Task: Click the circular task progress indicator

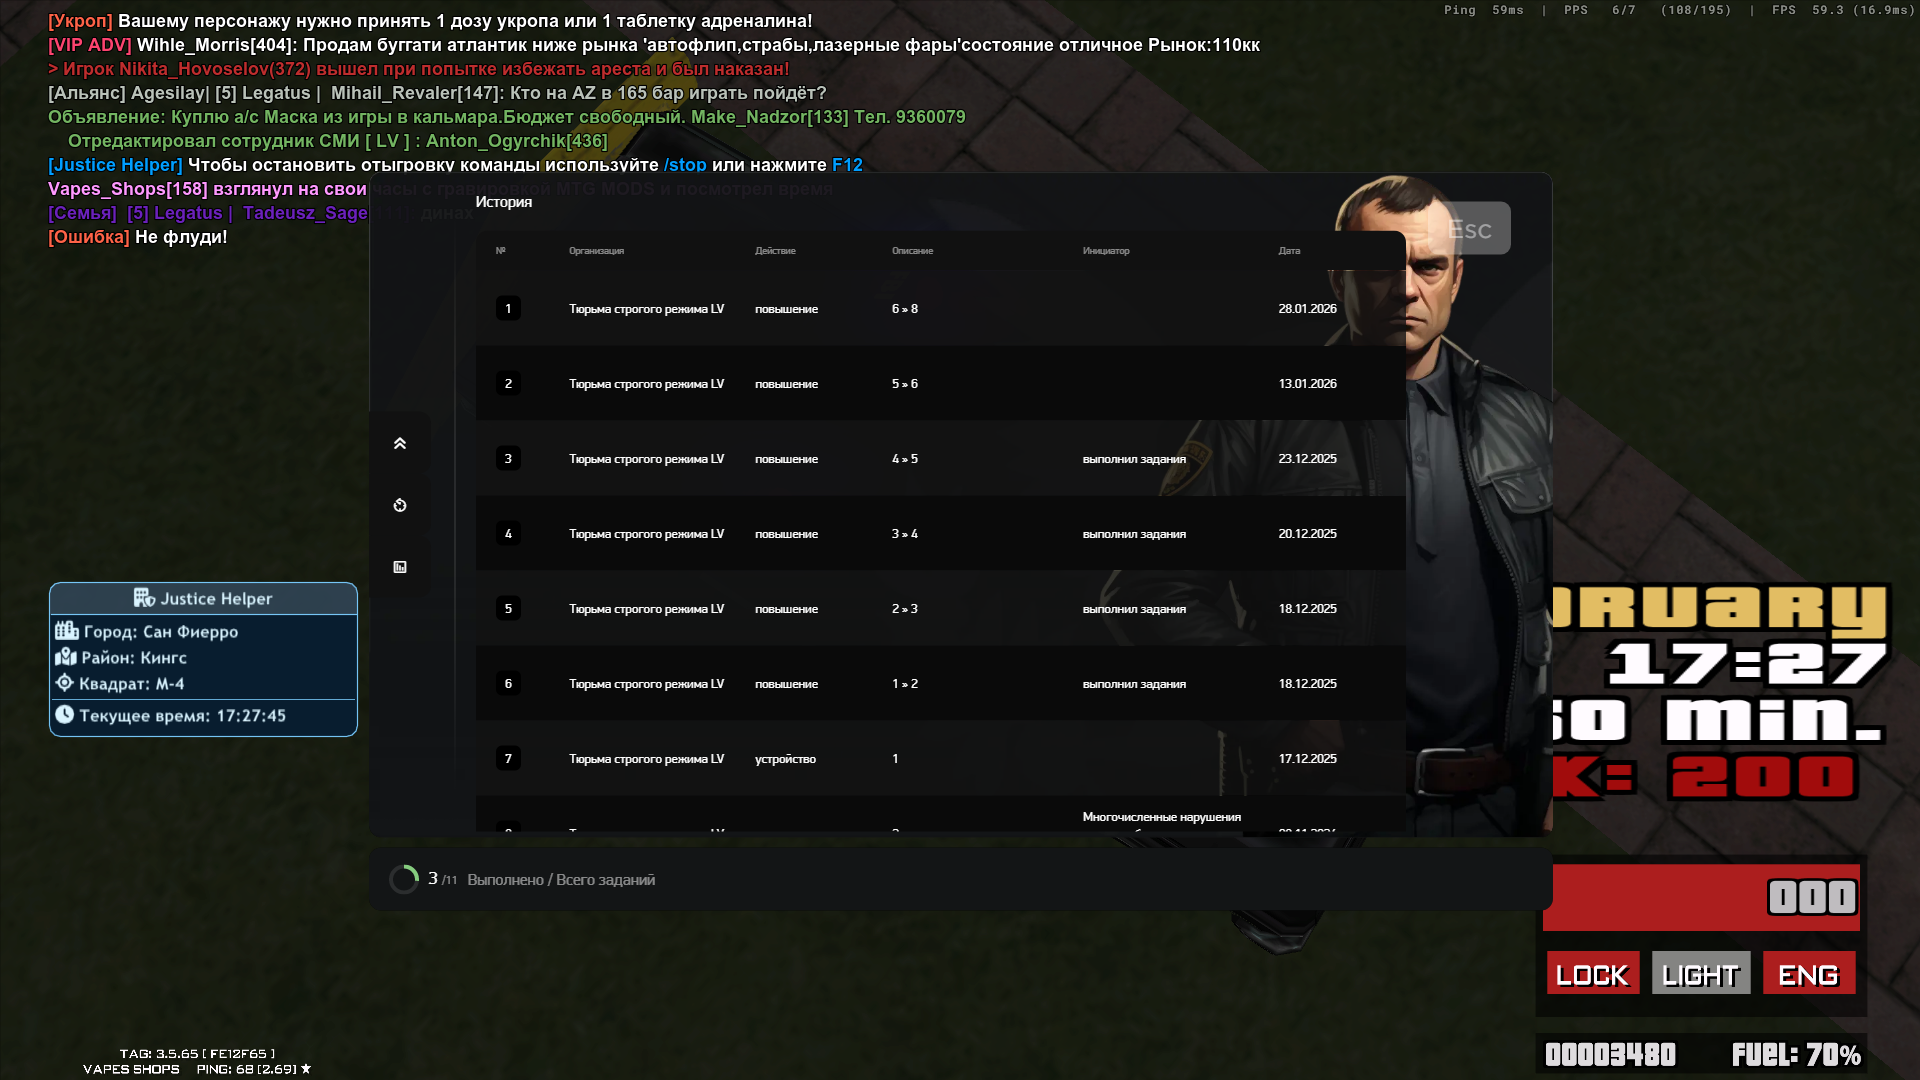Action: pyautogui.click(x=404, y=879)
